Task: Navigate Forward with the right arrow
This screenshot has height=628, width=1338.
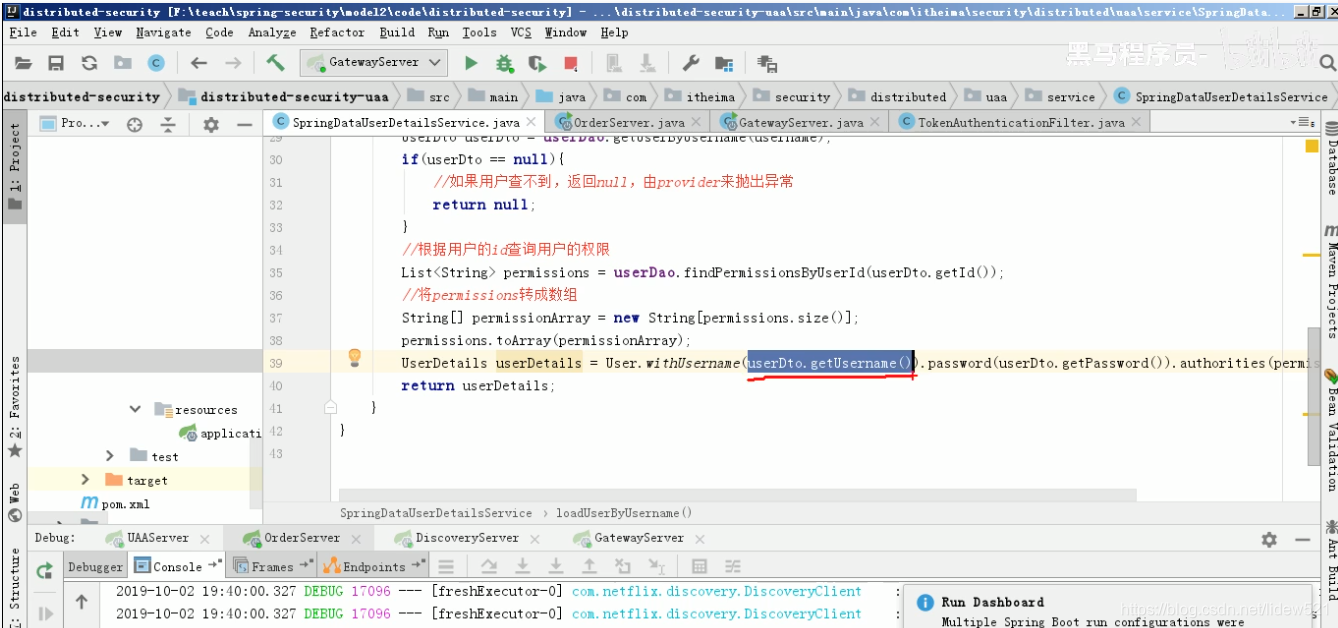Action: pyautogui.click(x=233, y=63)
